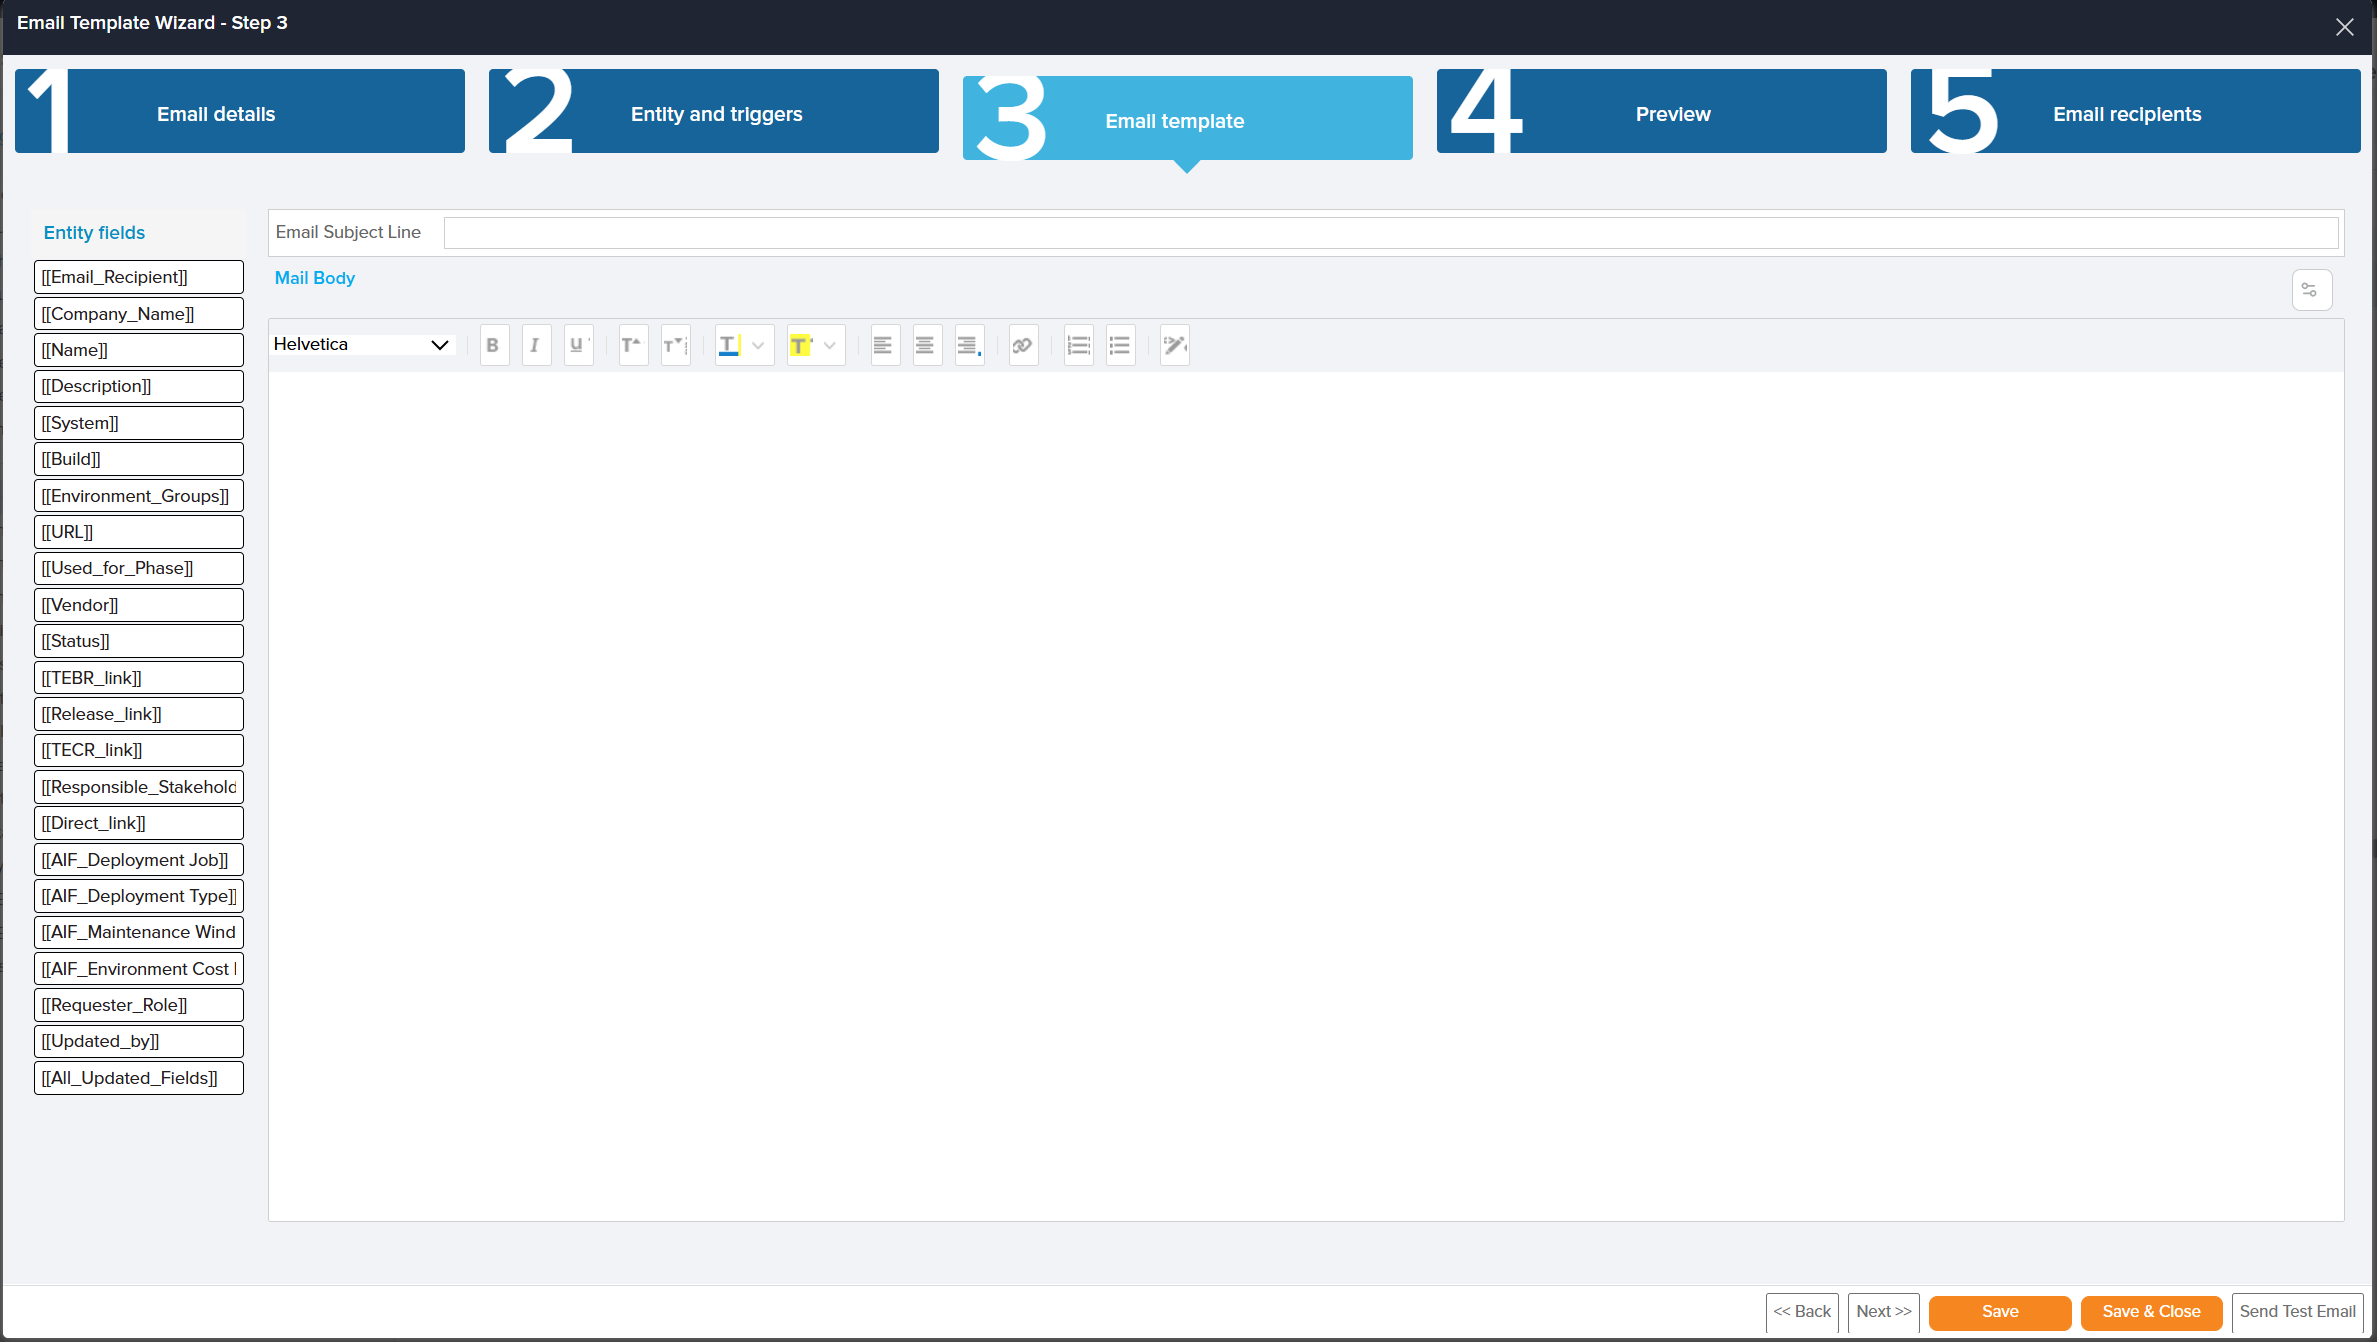This screenshot has height=1342, width=2377.
Task: Align text left in mail body
Action: (883, 345)
